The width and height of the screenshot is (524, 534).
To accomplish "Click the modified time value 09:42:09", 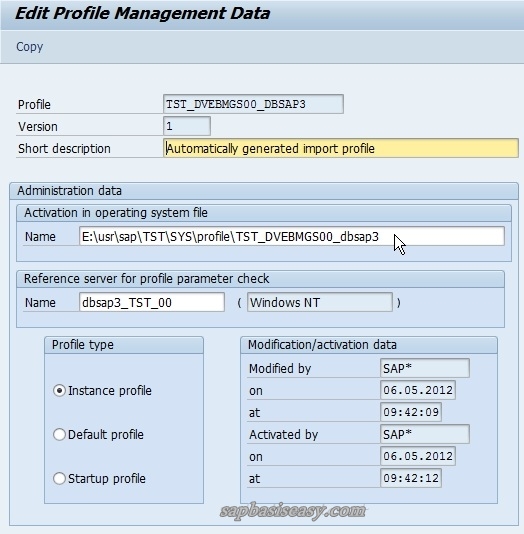I will (411, 412).
